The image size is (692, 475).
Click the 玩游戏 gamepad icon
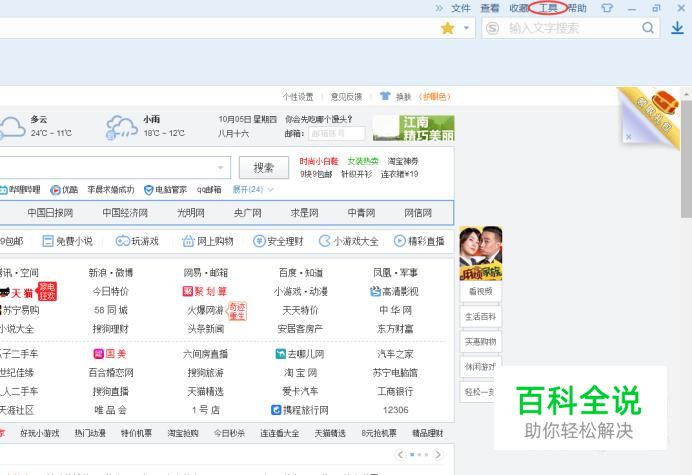[x=122, y=241]
